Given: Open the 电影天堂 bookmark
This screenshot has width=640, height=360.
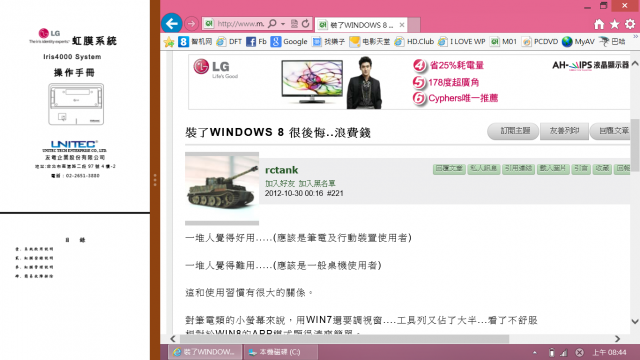Looking at the screenshot, I should [x=370, y=42].
